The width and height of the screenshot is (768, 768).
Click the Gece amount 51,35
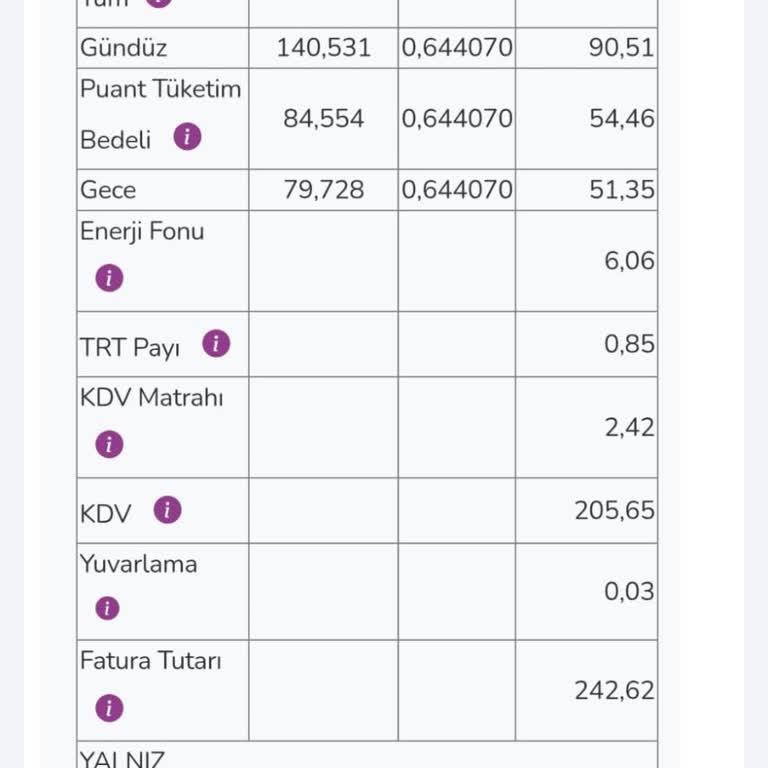[x=622, y=190]
